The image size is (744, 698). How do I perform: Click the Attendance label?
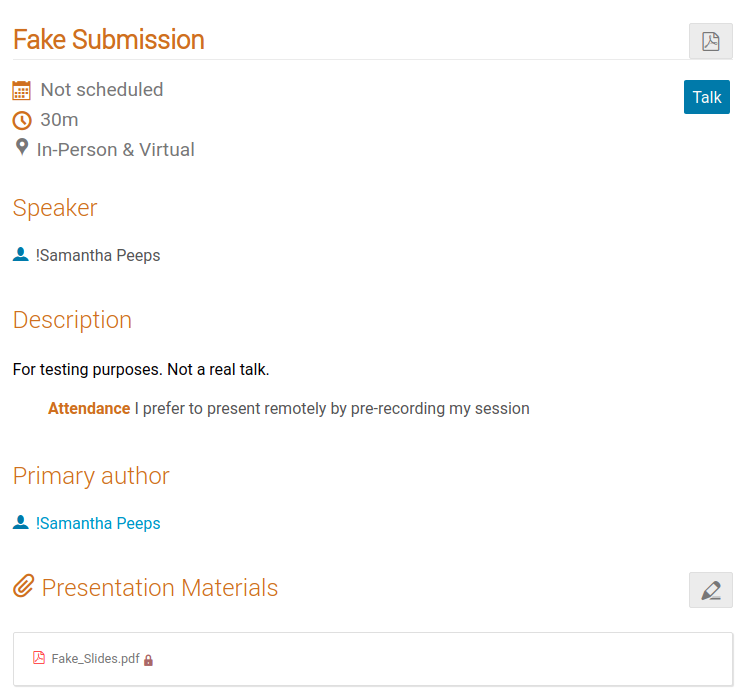tap(89, 409)
